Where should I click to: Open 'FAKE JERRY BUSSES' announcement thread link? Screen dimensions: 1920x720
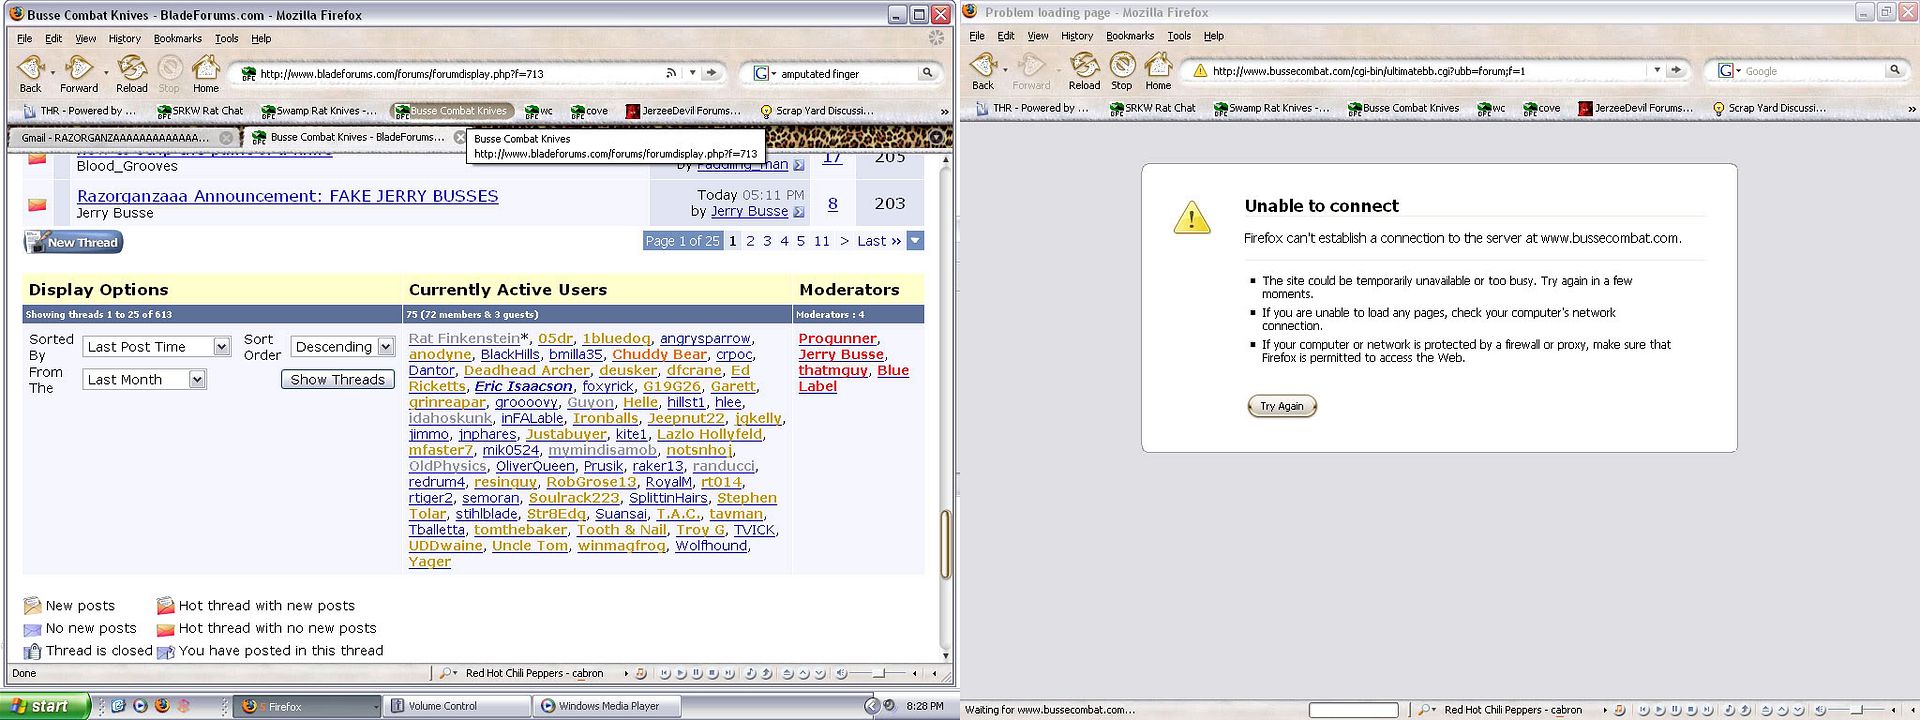[287, 196]
